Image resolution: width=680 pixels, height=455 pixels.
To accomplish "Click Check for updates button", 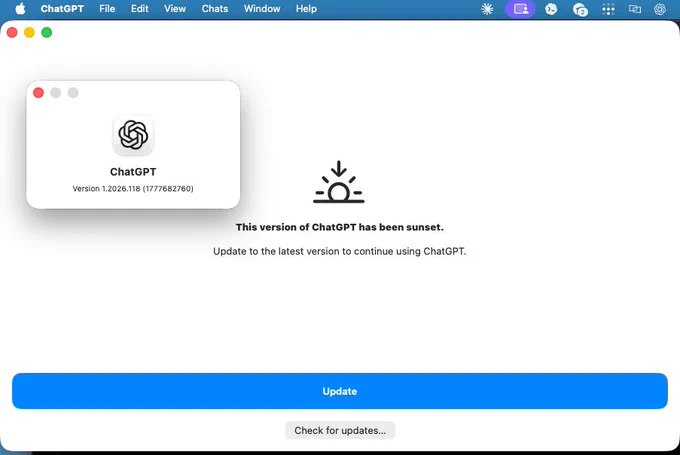I will (x=340, y=430).
